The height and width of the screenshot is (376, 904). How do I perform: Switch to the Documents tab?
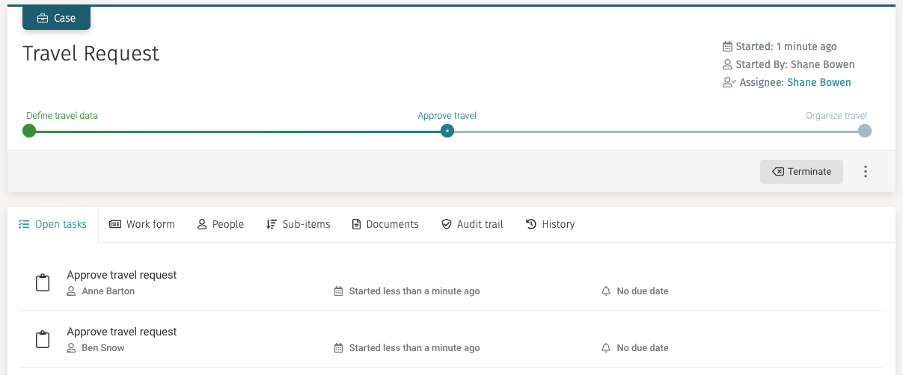(385, 224)
